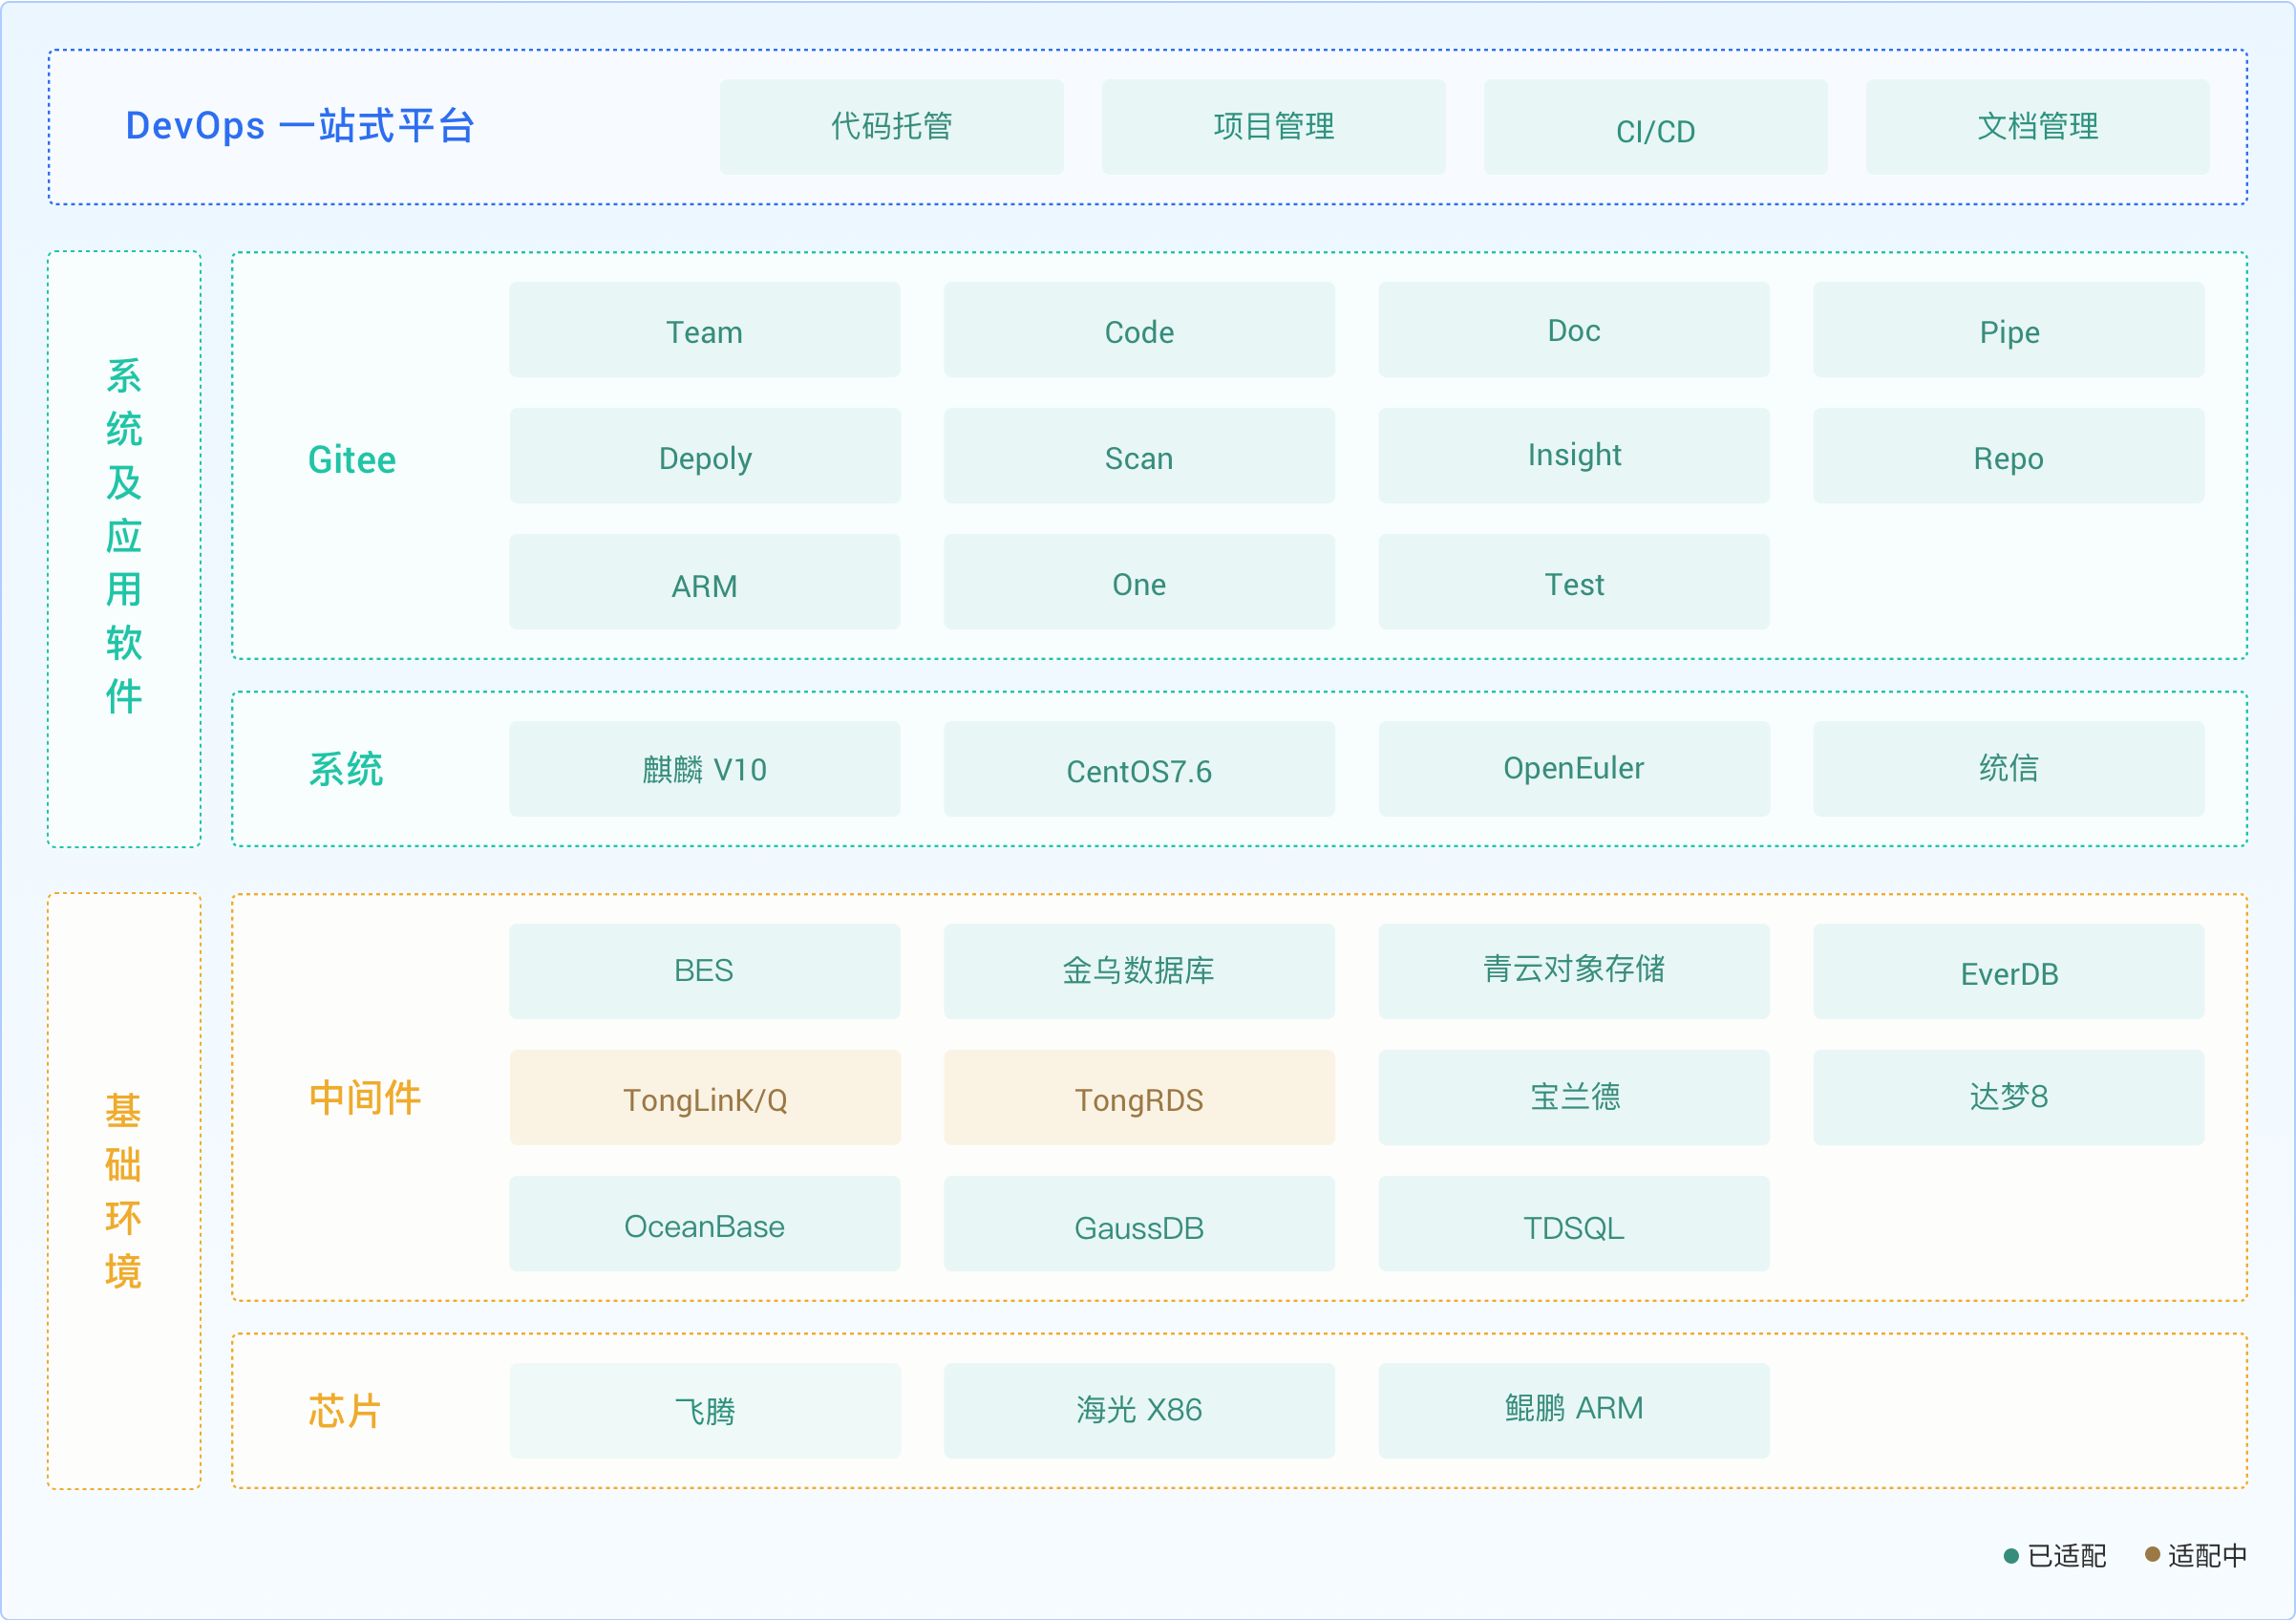Click the Gitee ARM module box
Screen dimensions: 2296x1620
[704, 582]
